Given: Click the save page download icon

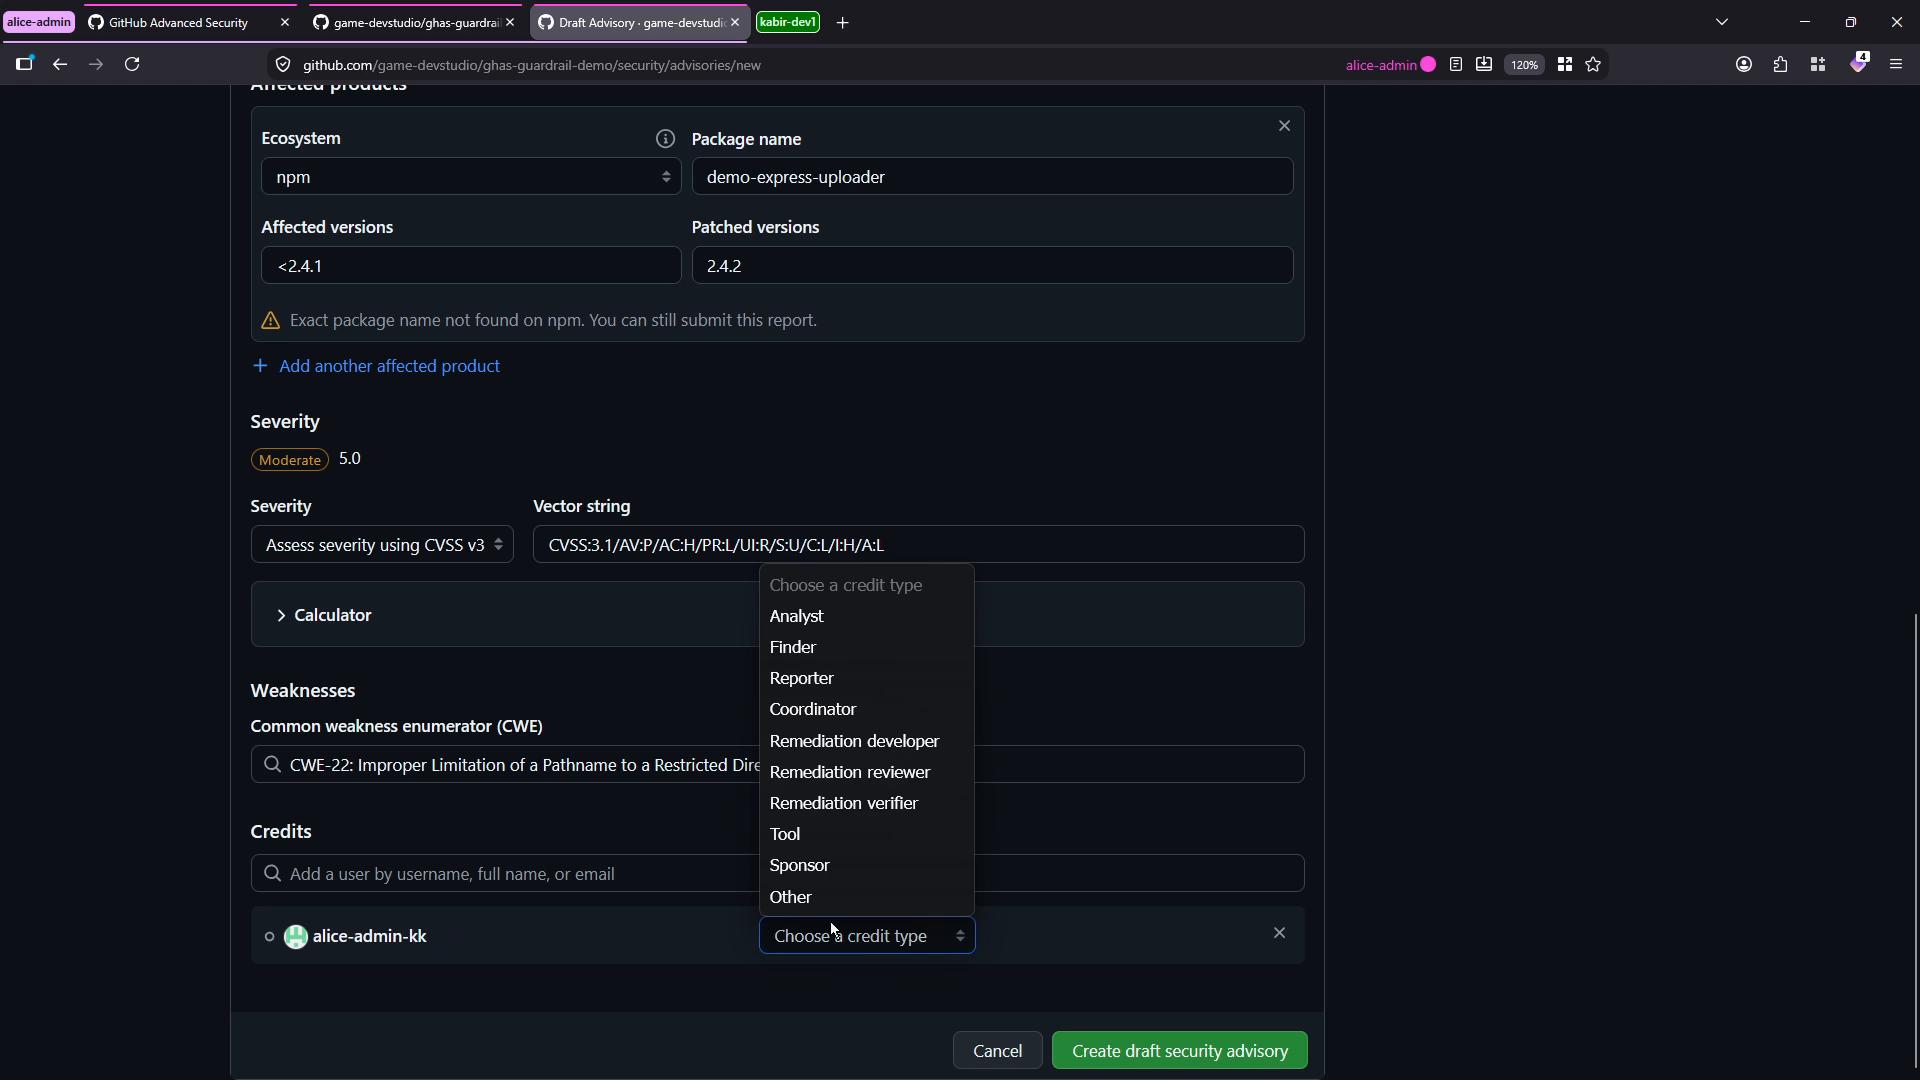Looking at the screenshot, I should (x=1484, y=65).
